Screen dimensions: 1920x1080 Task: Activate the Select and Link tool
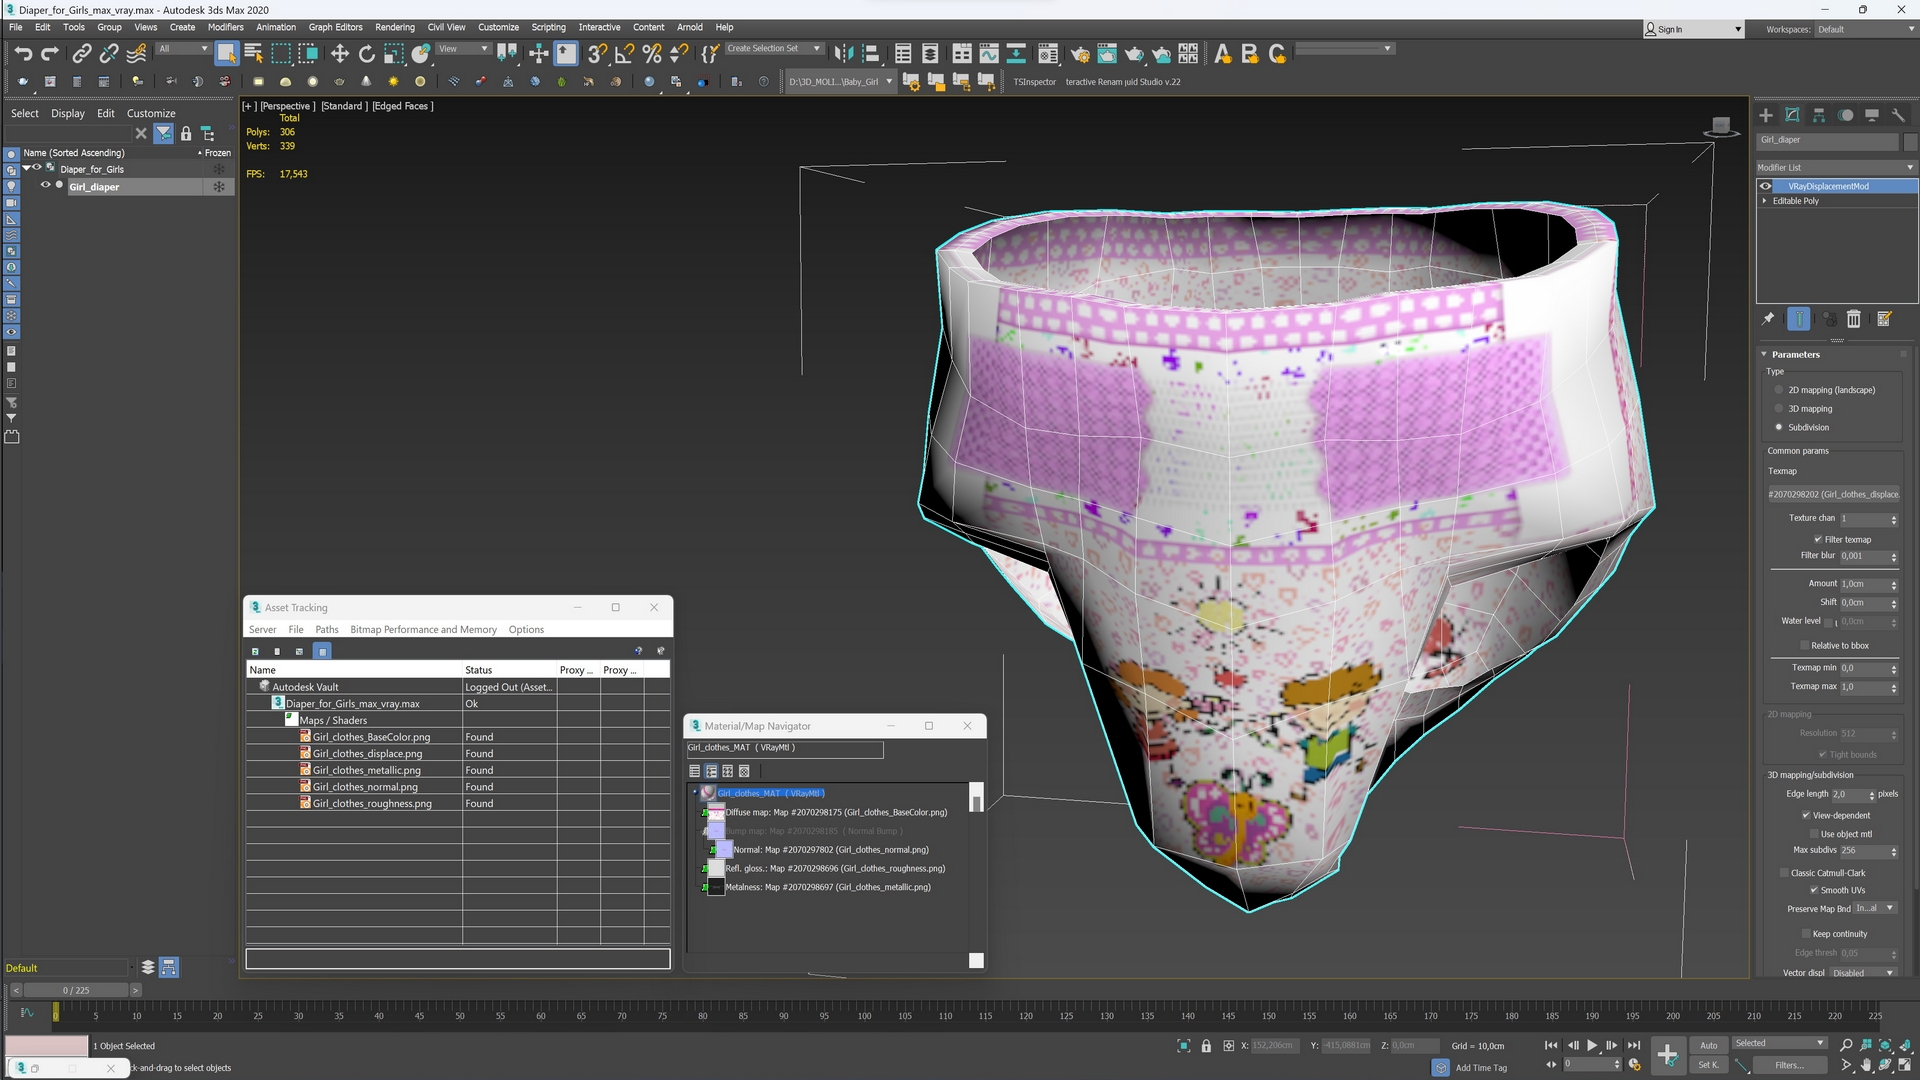[x=82, y=53]
